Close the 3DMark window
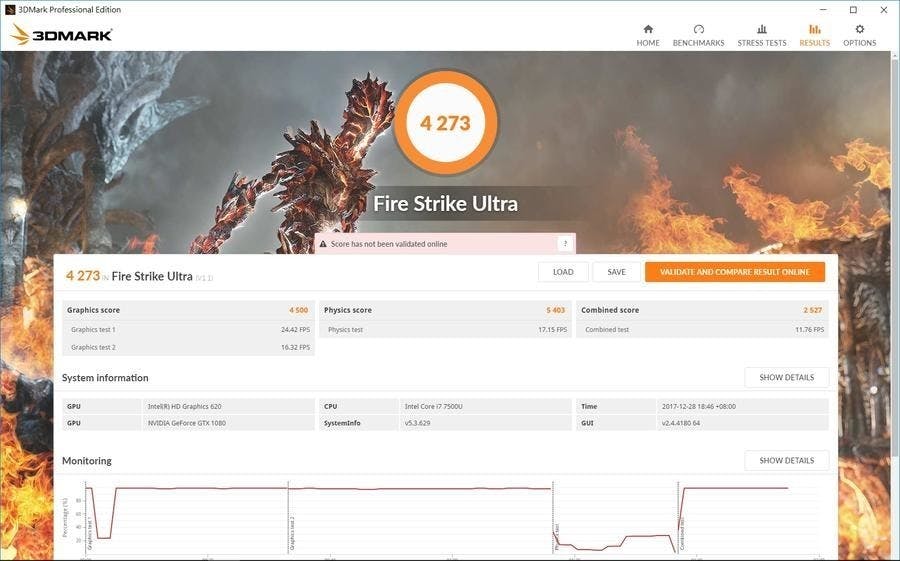Screen dimensions: 900x561 click(x=884, y=10)
